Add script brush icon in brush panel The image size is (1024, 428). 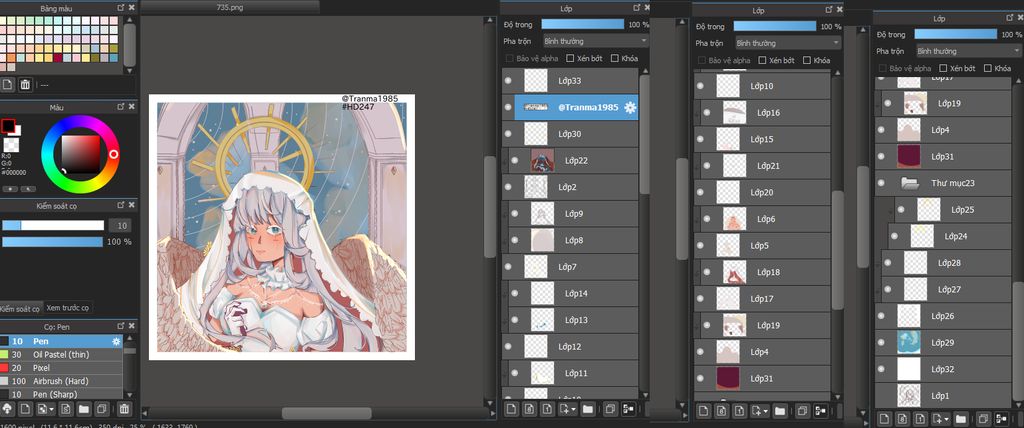(x=66, y=409)
